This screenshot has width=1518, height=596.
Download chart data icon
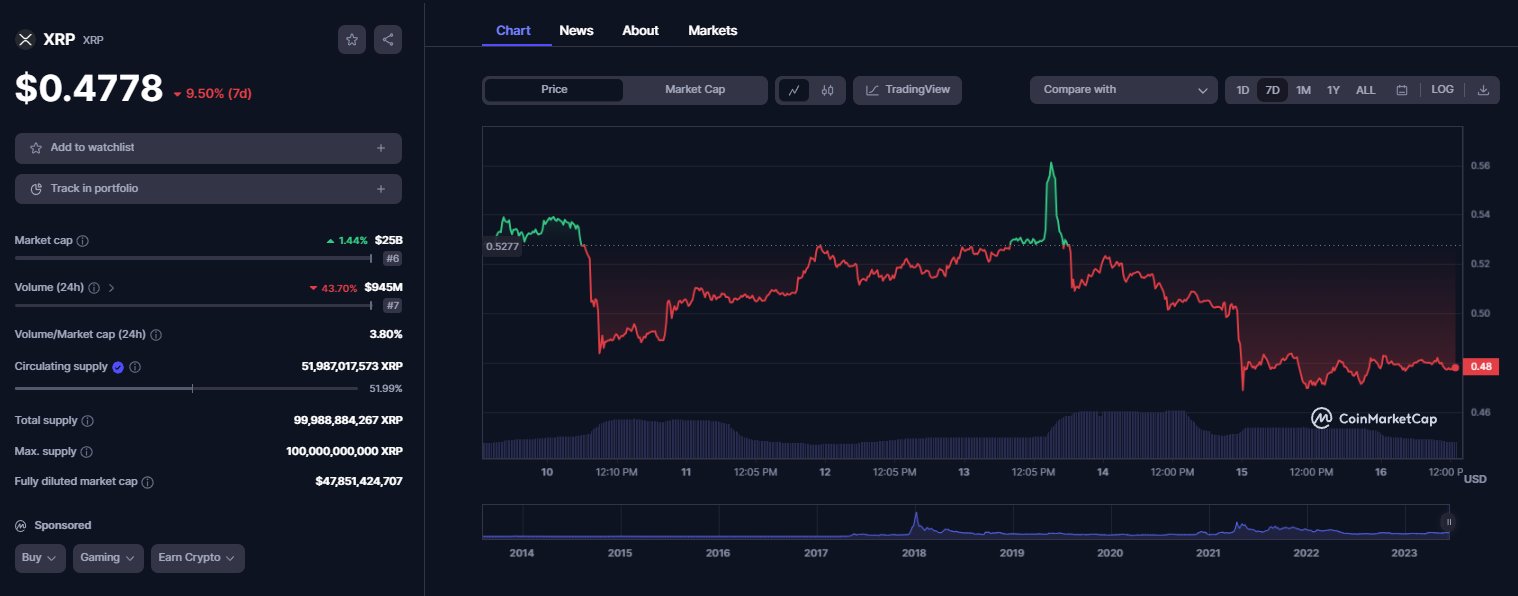click(1483, 90)
